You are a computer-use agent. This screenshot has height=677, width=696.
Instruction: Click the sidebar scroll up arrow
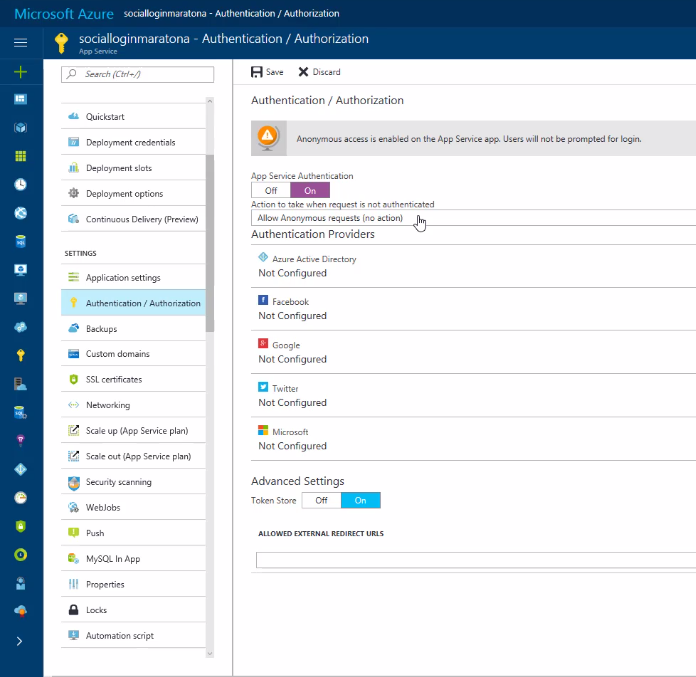tap(210, 101)
